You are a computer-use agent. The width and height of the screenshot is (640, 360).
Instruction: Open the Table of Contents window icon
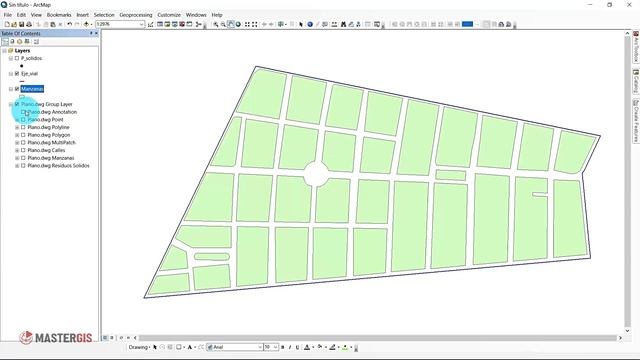160,24
